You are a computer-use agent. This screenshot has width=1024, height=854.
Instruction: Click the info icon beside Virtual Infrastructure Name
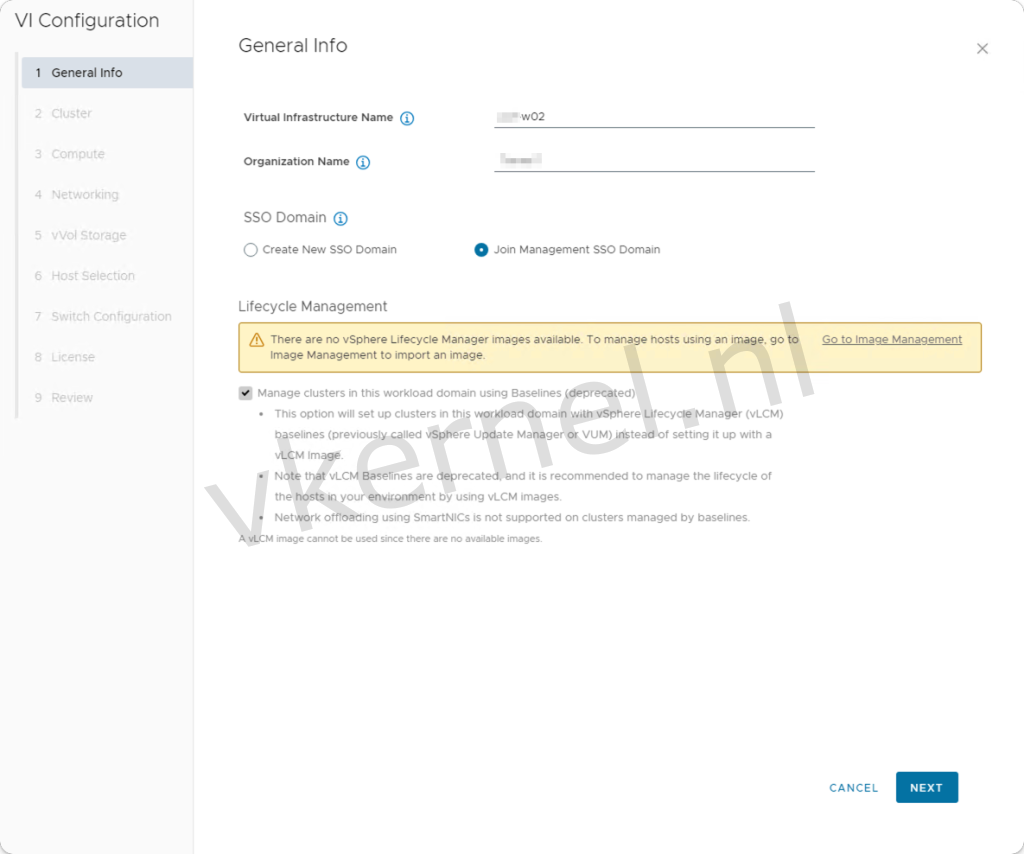pos(407,118)
